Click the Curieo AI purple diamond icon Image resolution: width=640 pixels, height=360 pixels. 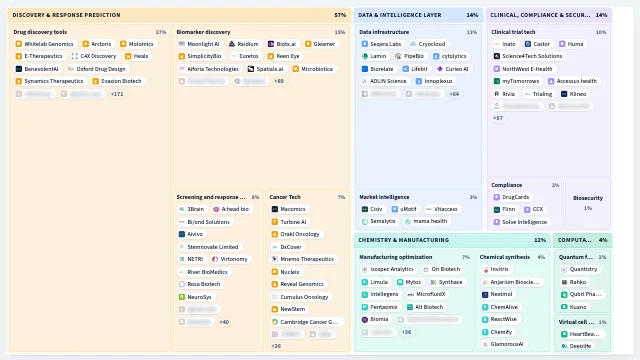point(440,69)
